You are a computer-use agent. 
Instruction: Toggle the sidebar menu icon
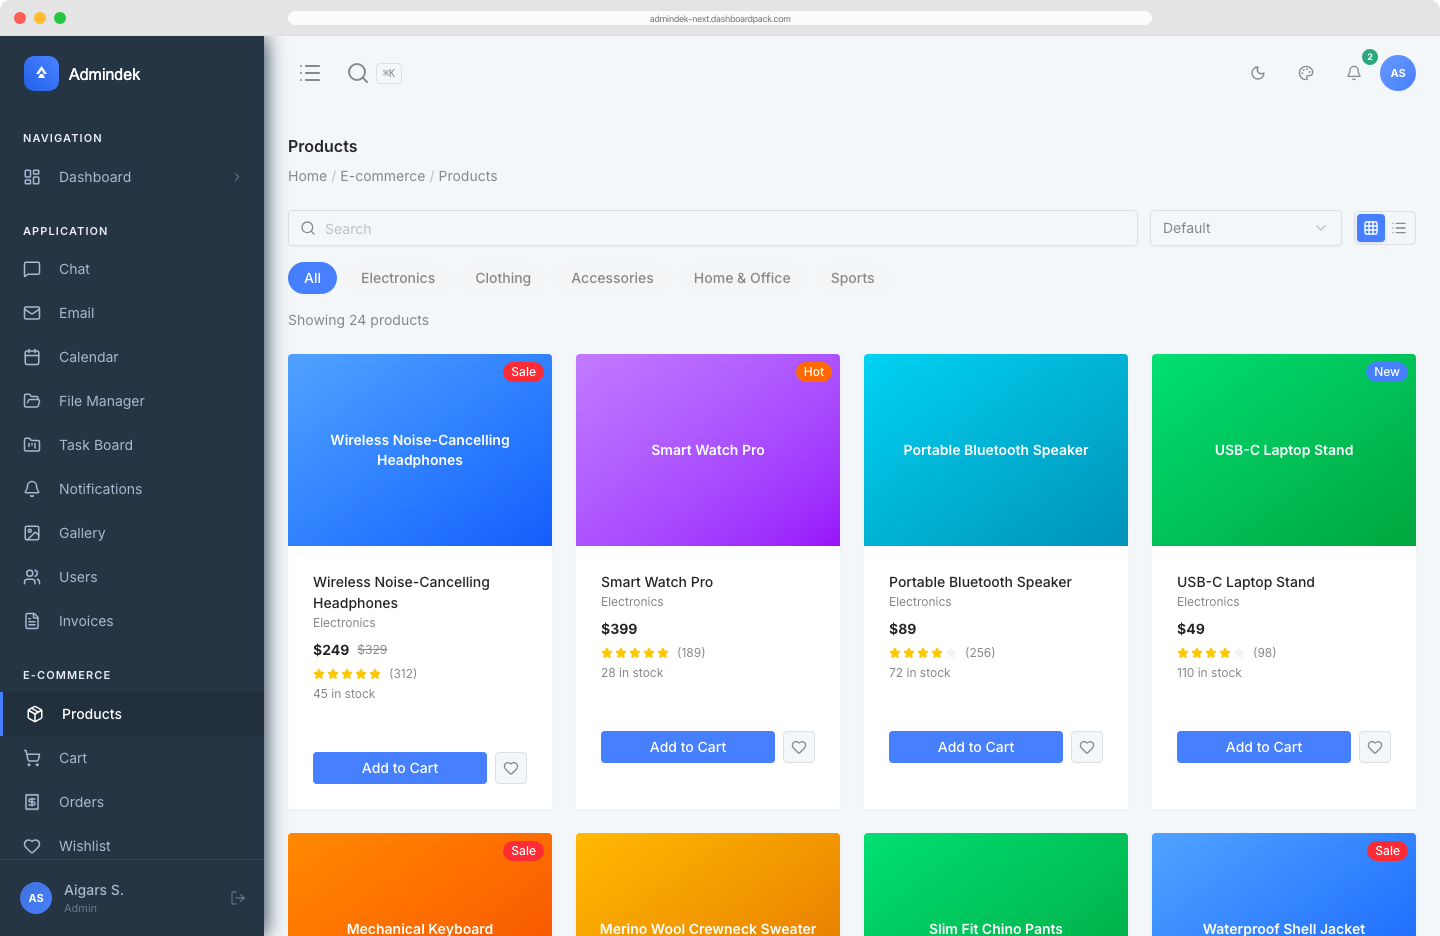[310, 73]
